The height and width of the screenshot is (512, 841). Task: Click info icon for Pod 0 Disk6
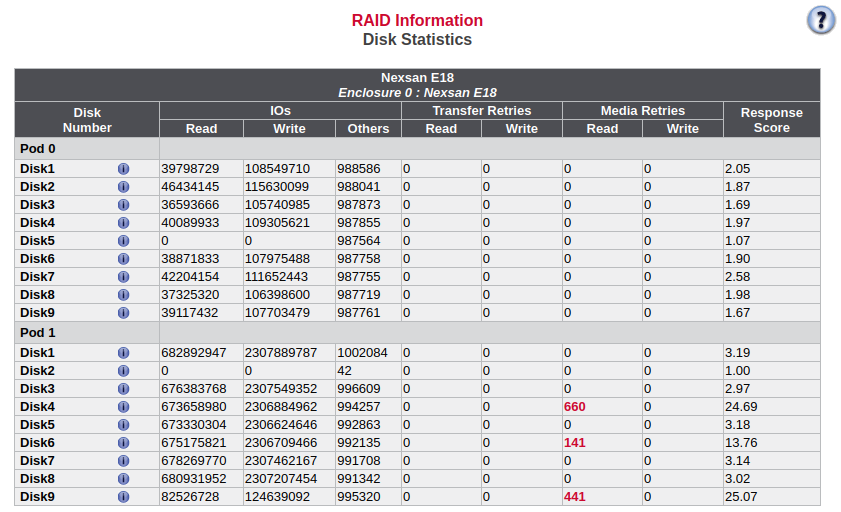tap(123, 259)
